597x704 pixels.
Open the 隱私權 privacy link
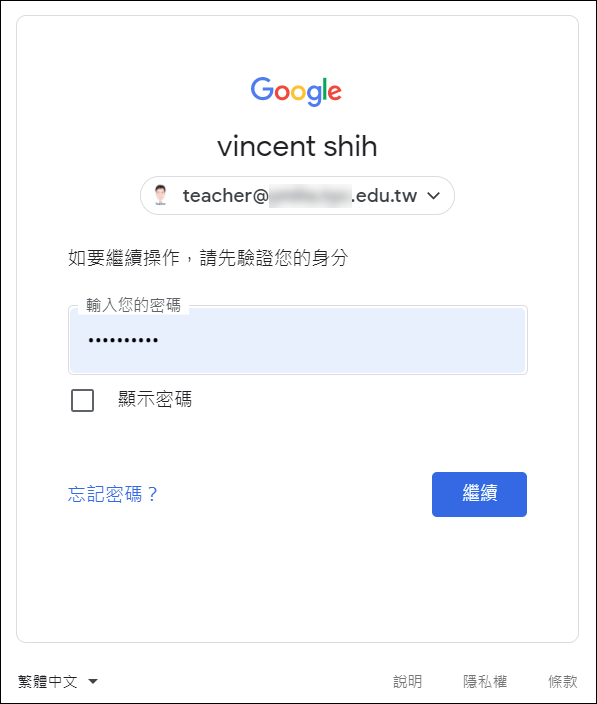tap(485, 682)
